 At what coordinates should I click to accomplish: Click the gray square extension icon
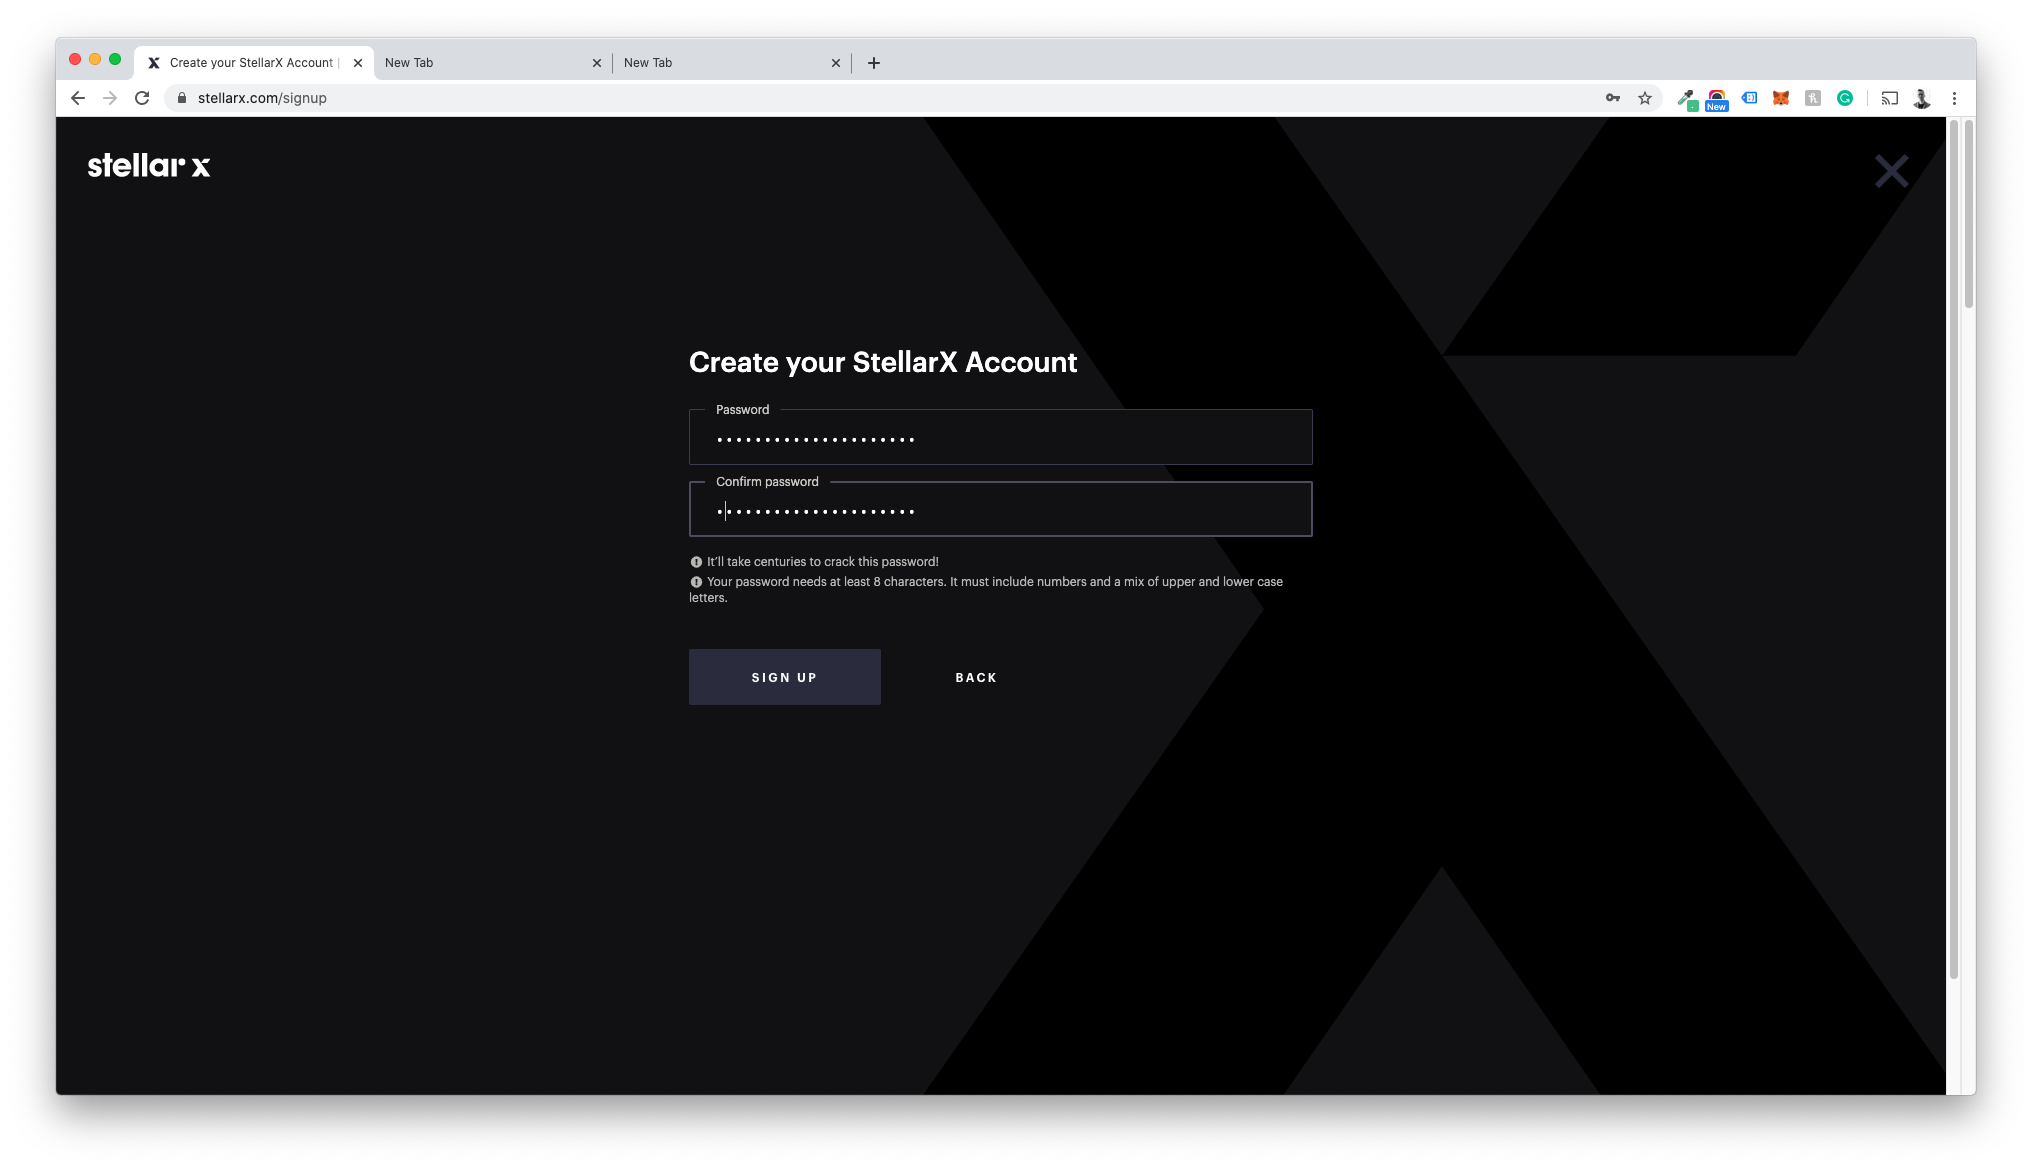(x=1813, y=98)
